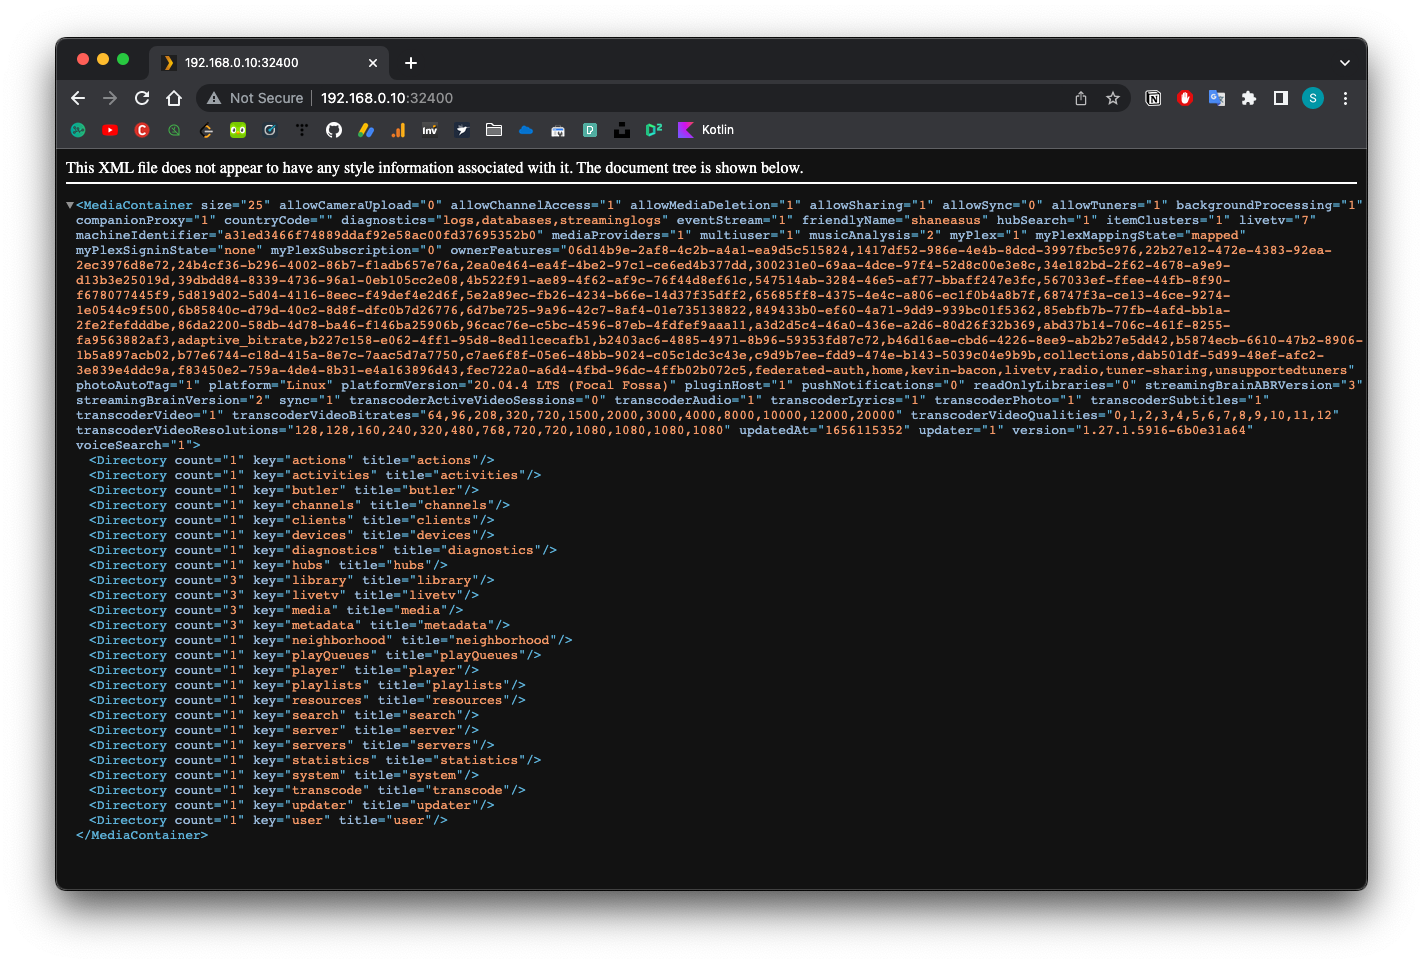Click the Directory row with key "diagnostics"
The image size is (1423, 964).
(323, 550)
